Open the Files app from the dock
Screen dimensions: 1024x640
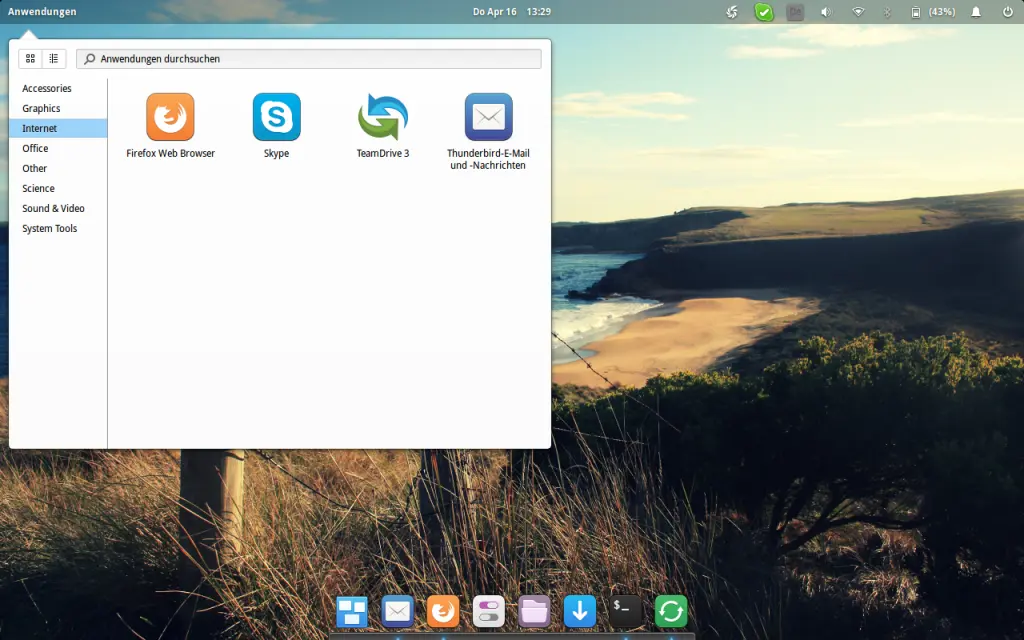[534, 611]
